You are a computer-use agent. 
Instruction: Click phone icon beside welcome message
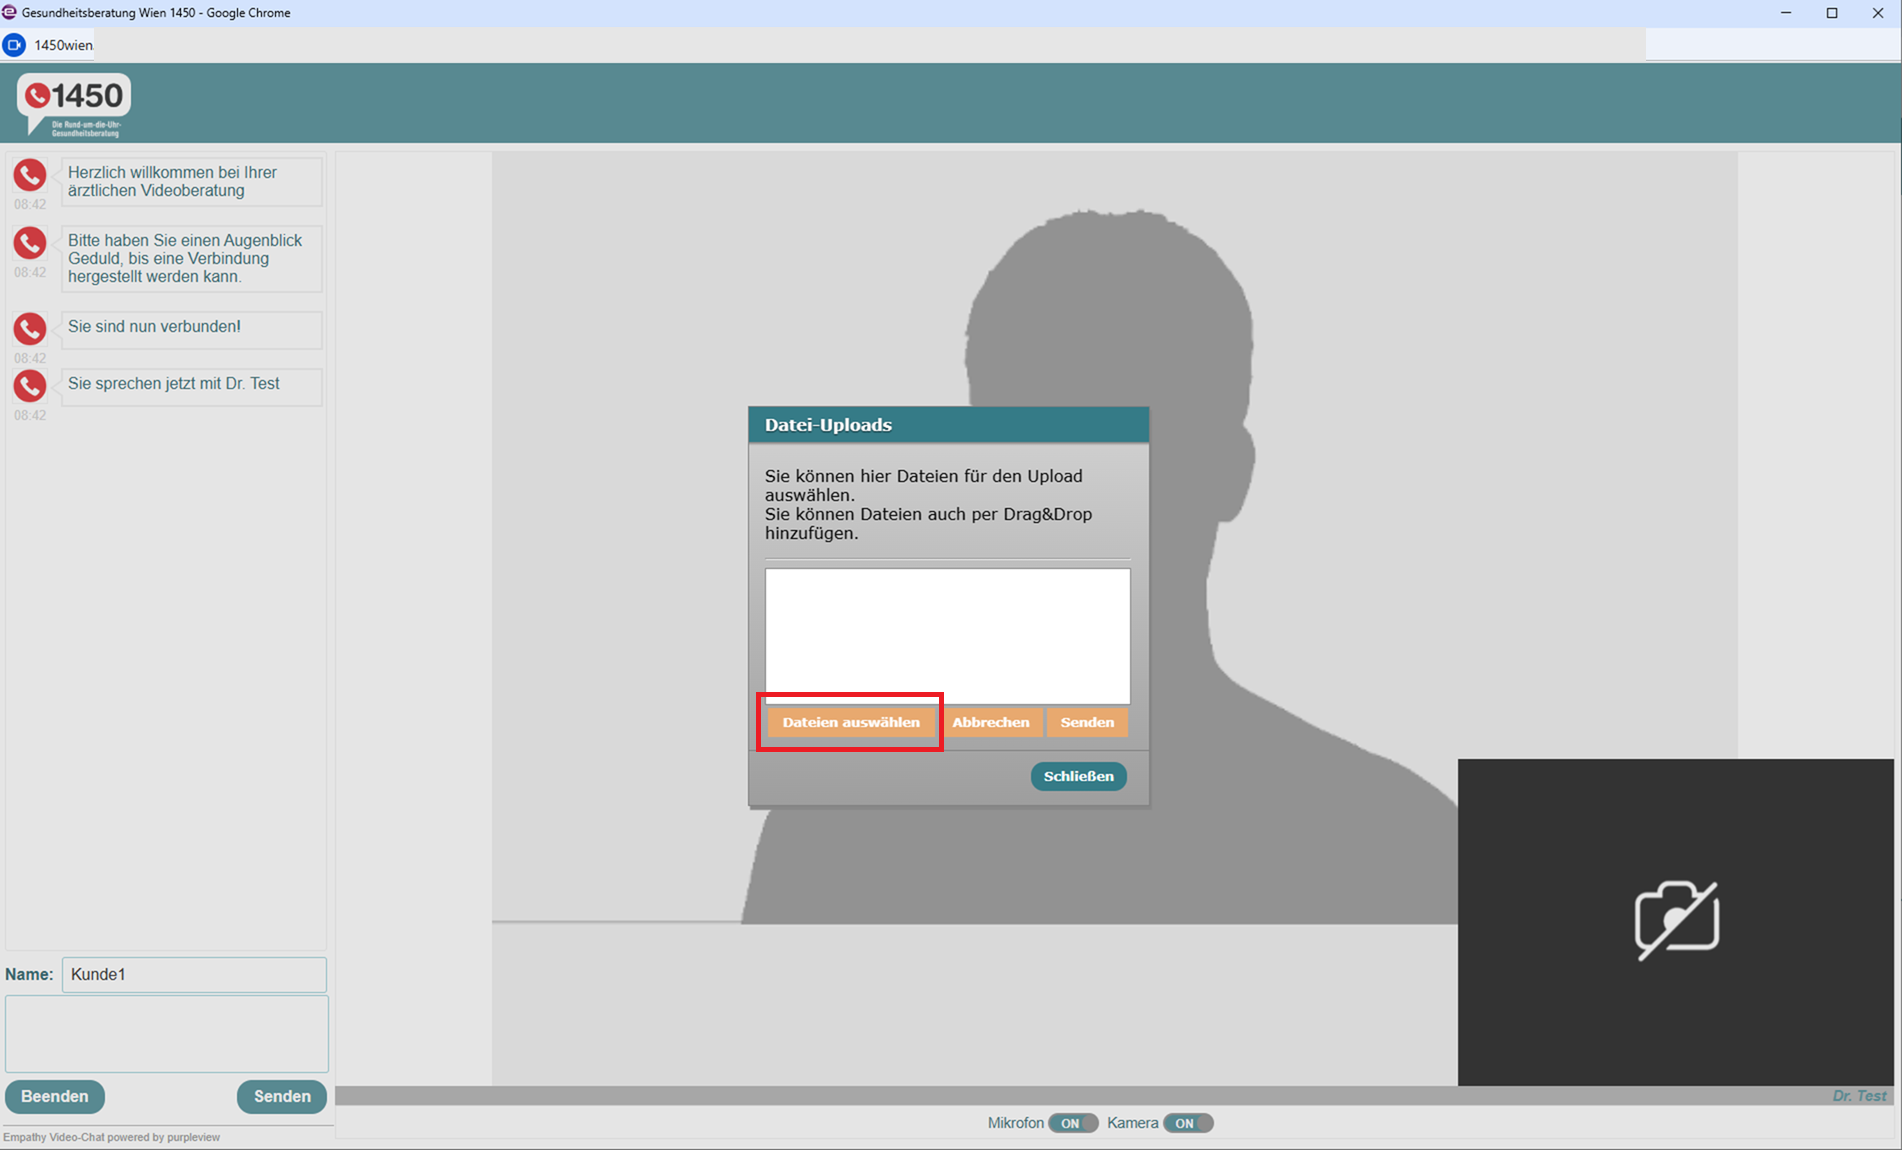click(30, 175)
